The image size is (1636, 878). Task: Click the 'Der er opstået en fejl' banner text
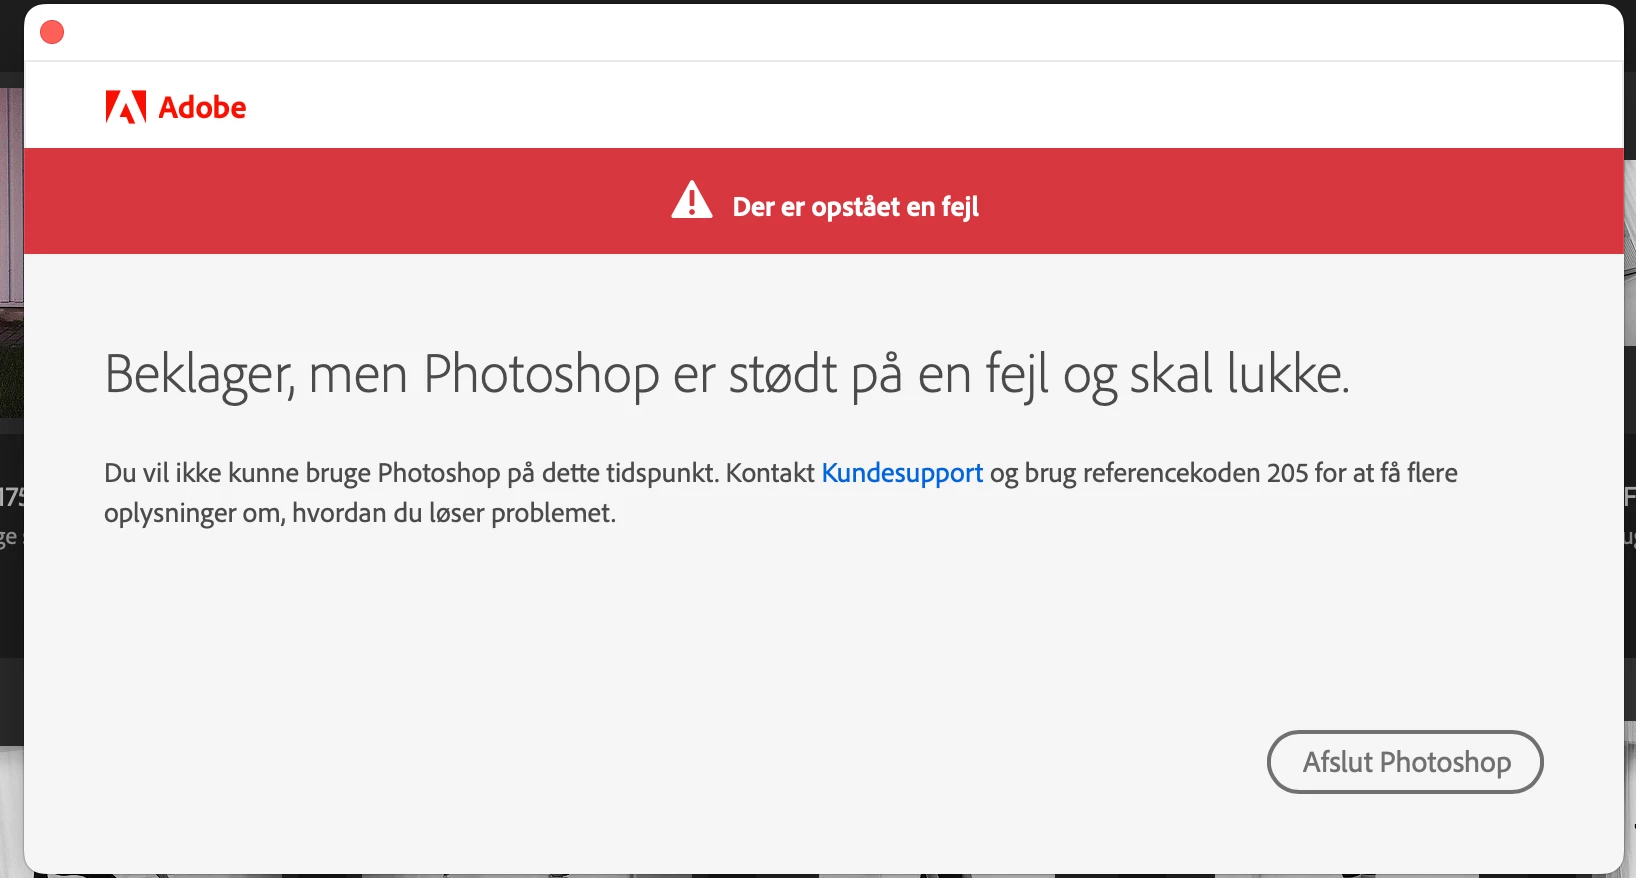(856, 206)
